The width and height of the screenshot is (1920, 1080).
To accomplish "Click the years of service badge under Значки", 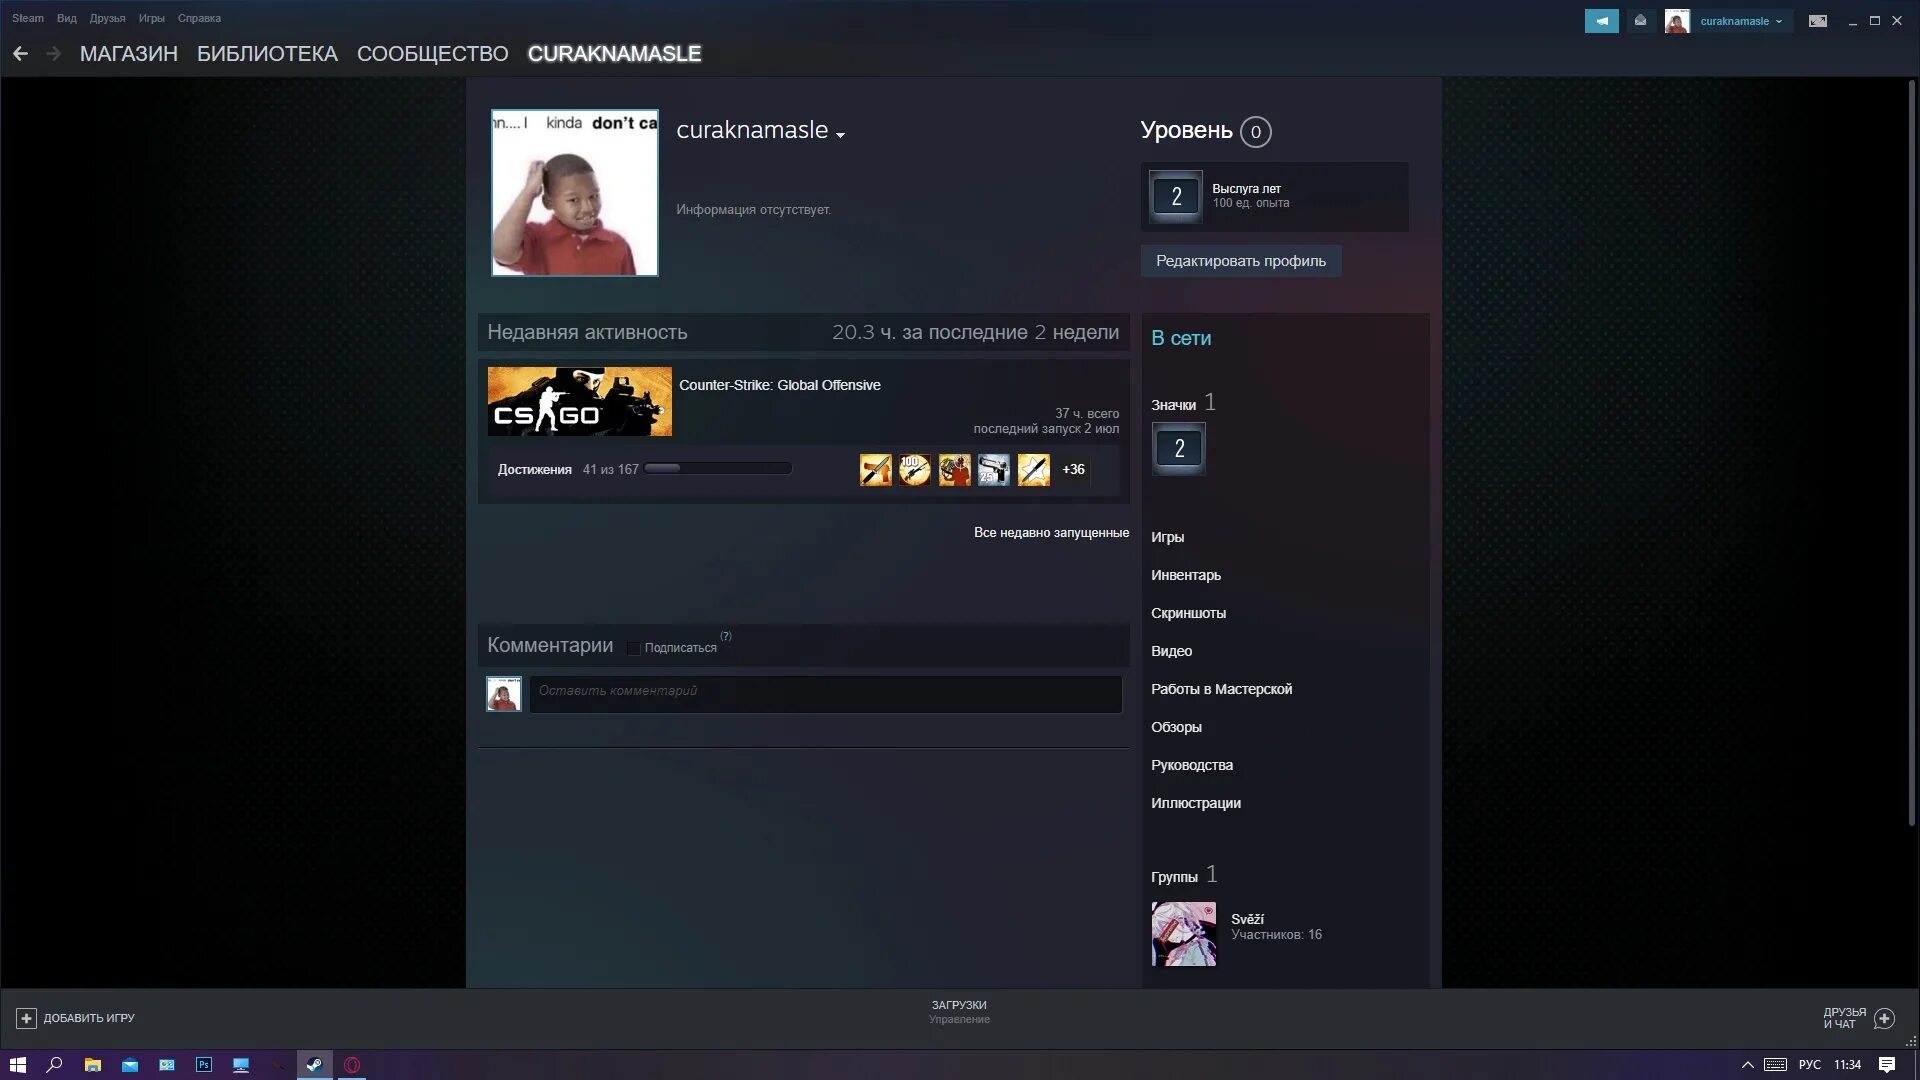I will pos(1178,449).
